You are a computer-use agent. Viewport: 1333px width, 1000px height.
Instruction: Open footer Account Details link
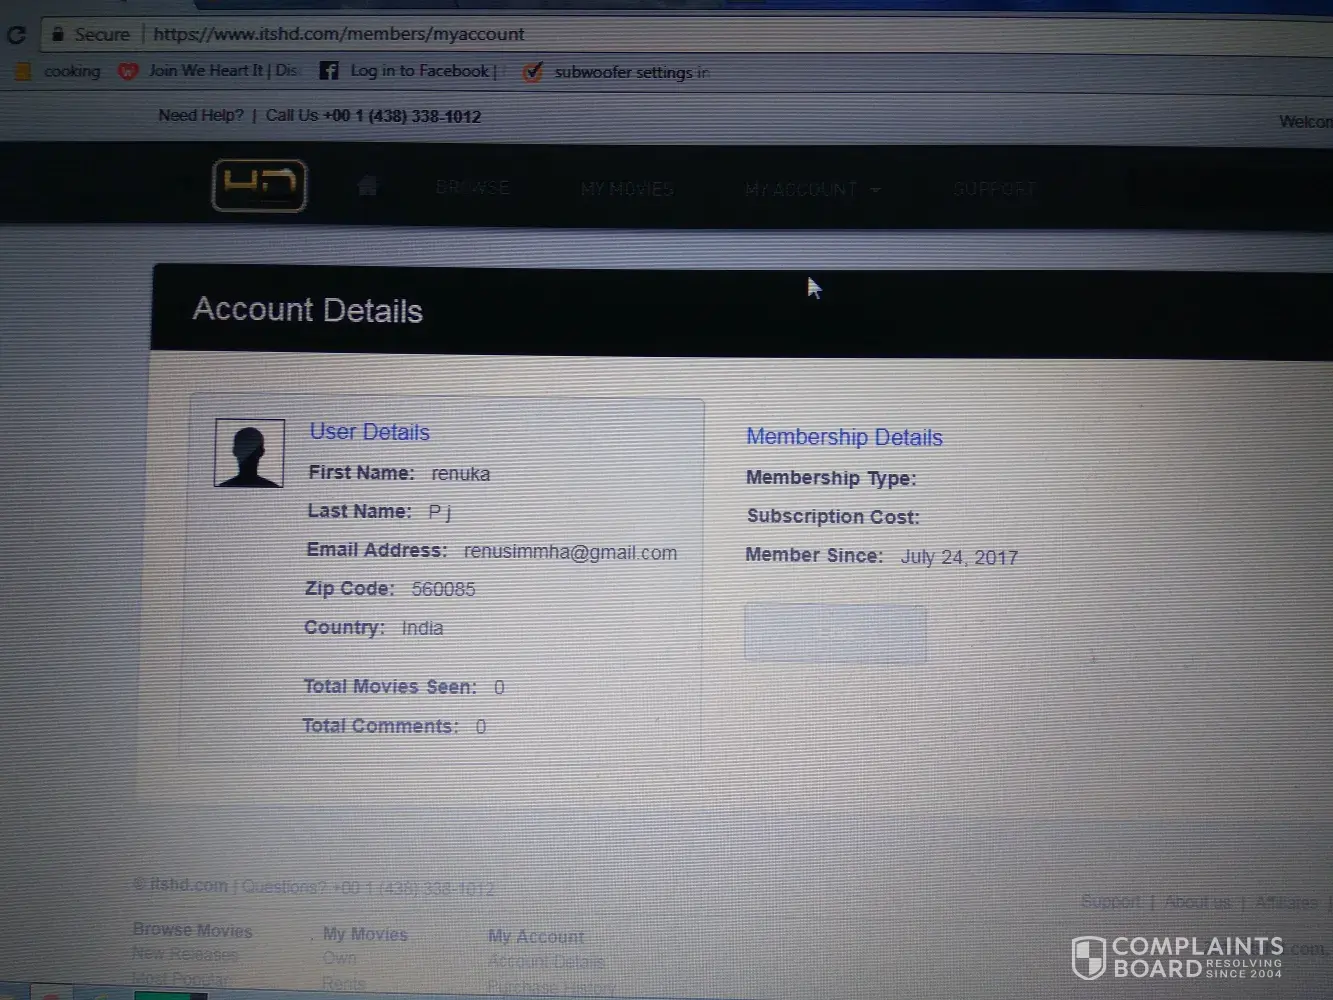(546, 962)
